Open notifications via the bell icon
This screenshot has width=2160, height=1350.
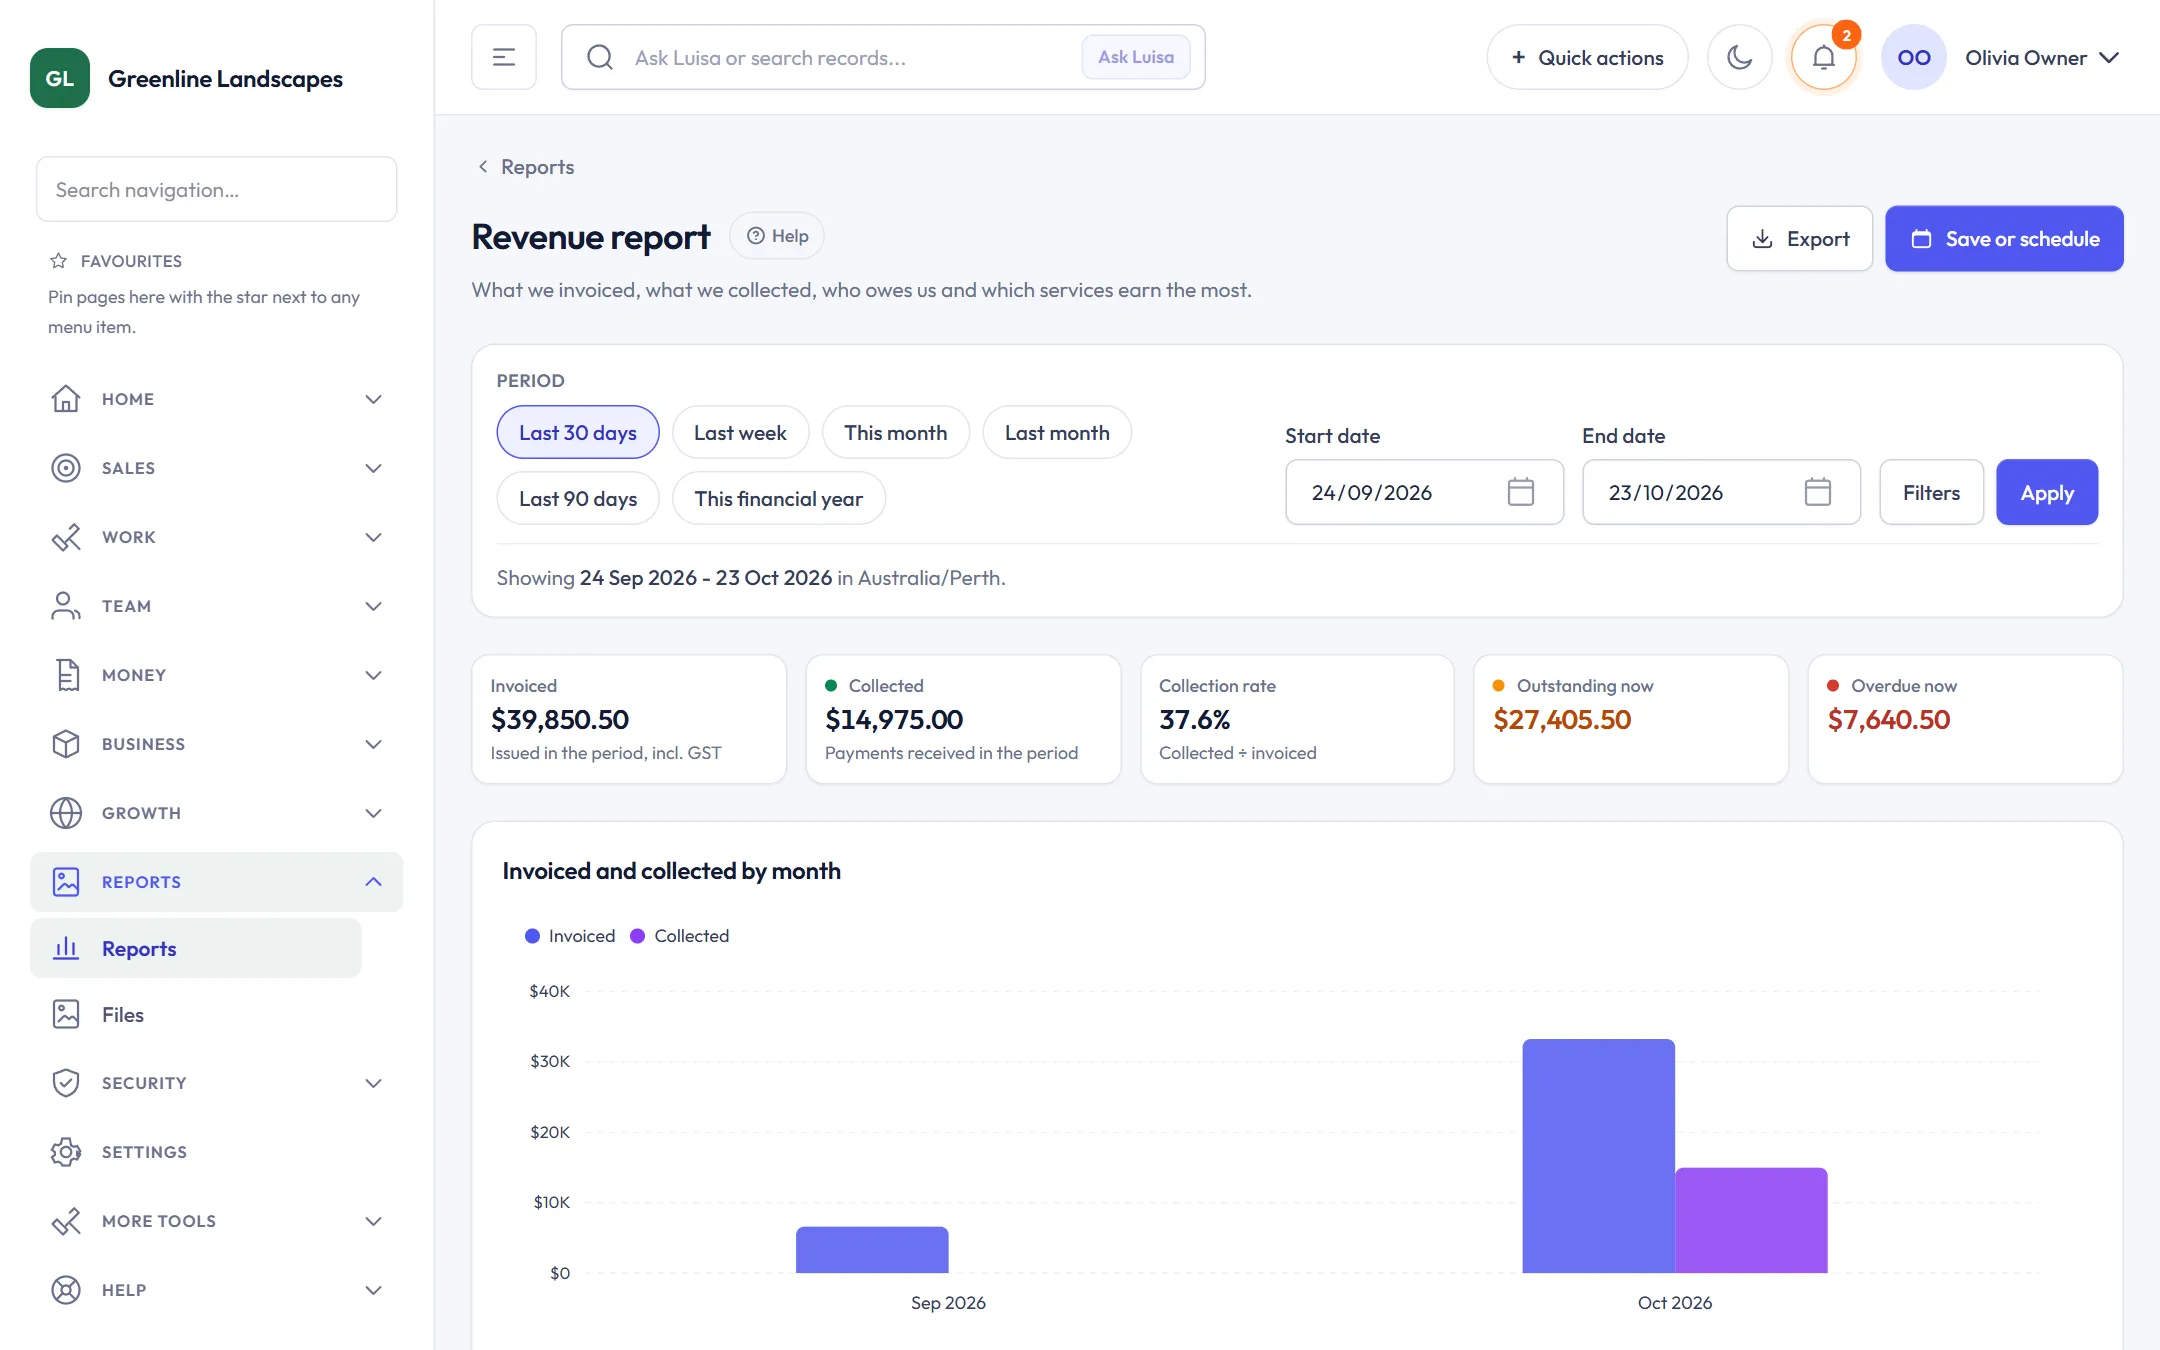pos(1823,57)
